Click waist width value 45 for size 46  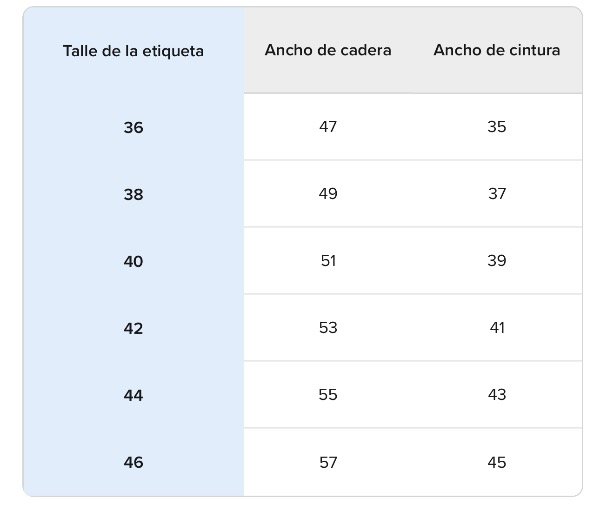coord(497,462)
